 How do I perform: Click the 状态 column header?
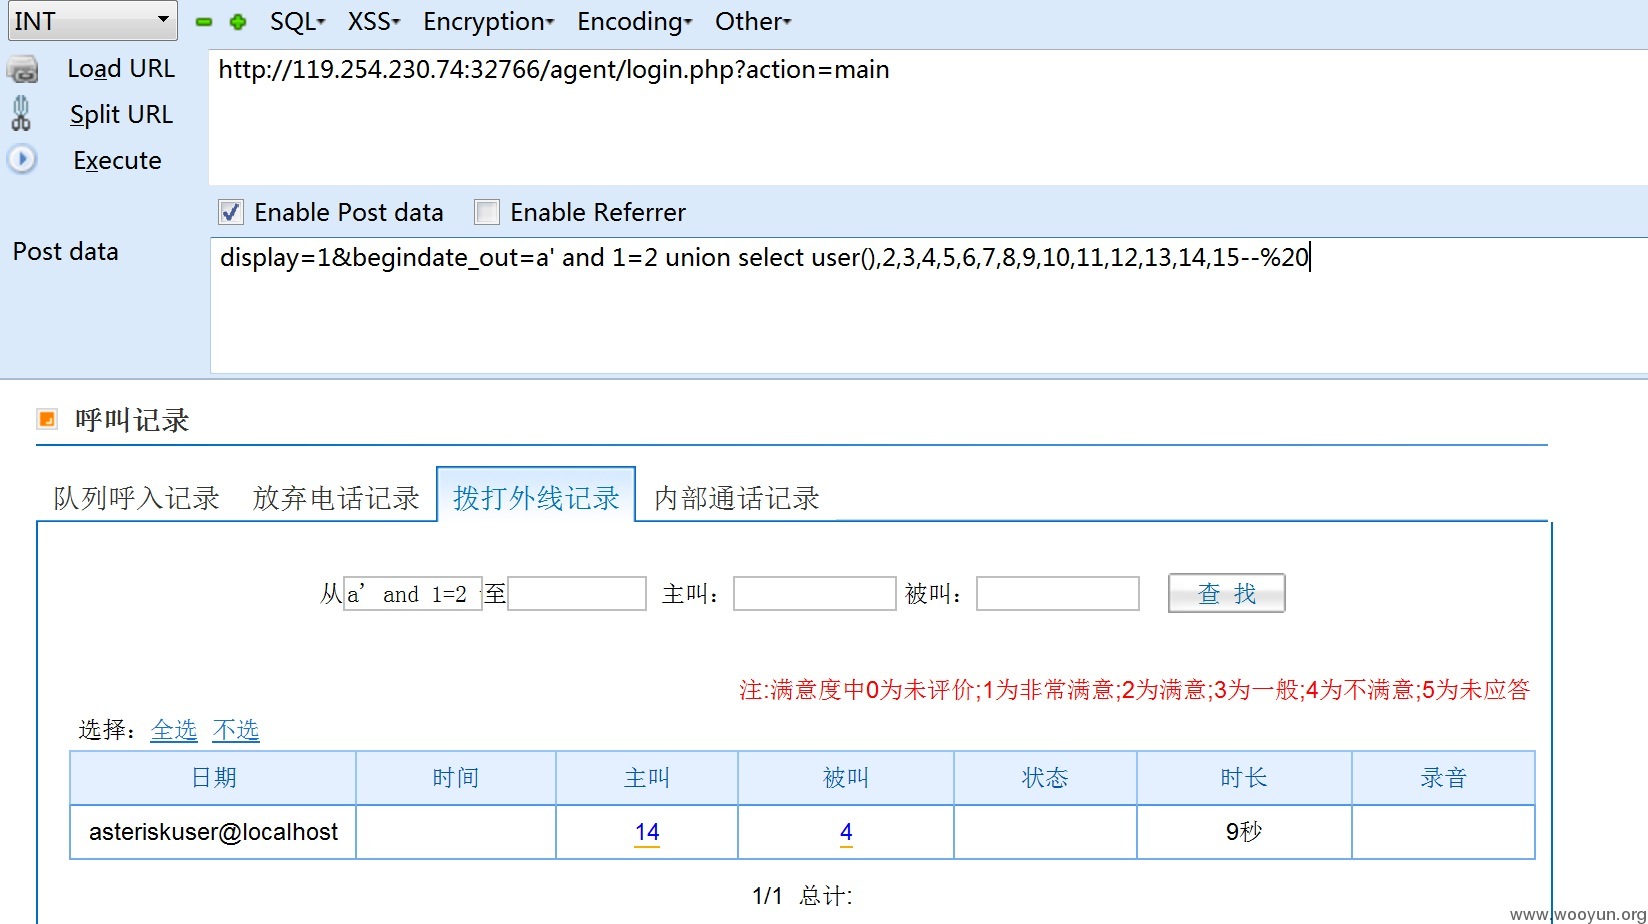(x=1045, y=778)
